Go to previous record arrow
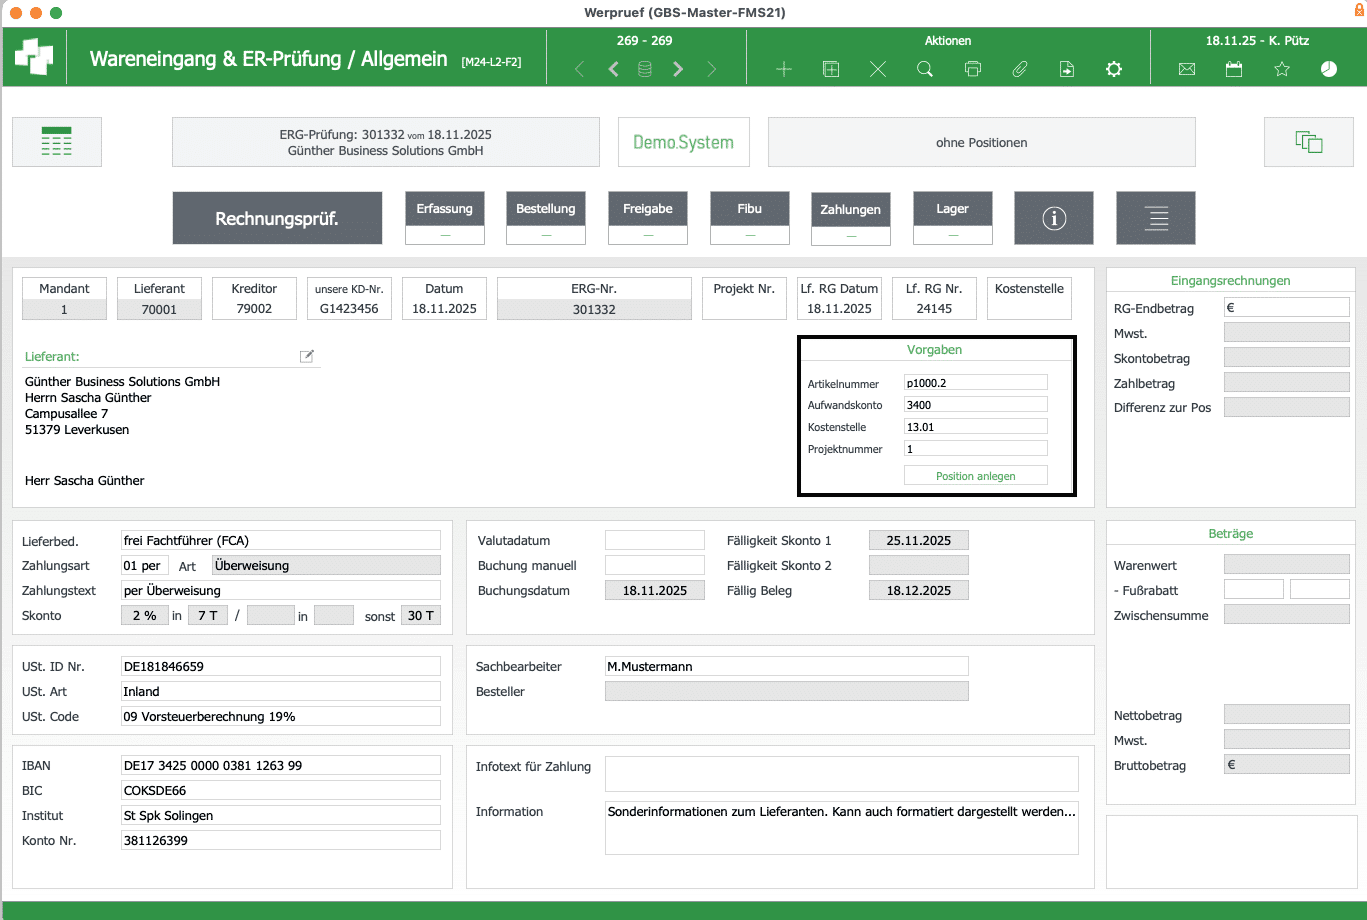Viewport: 1367px width, 920px height. tap(614, 69)
